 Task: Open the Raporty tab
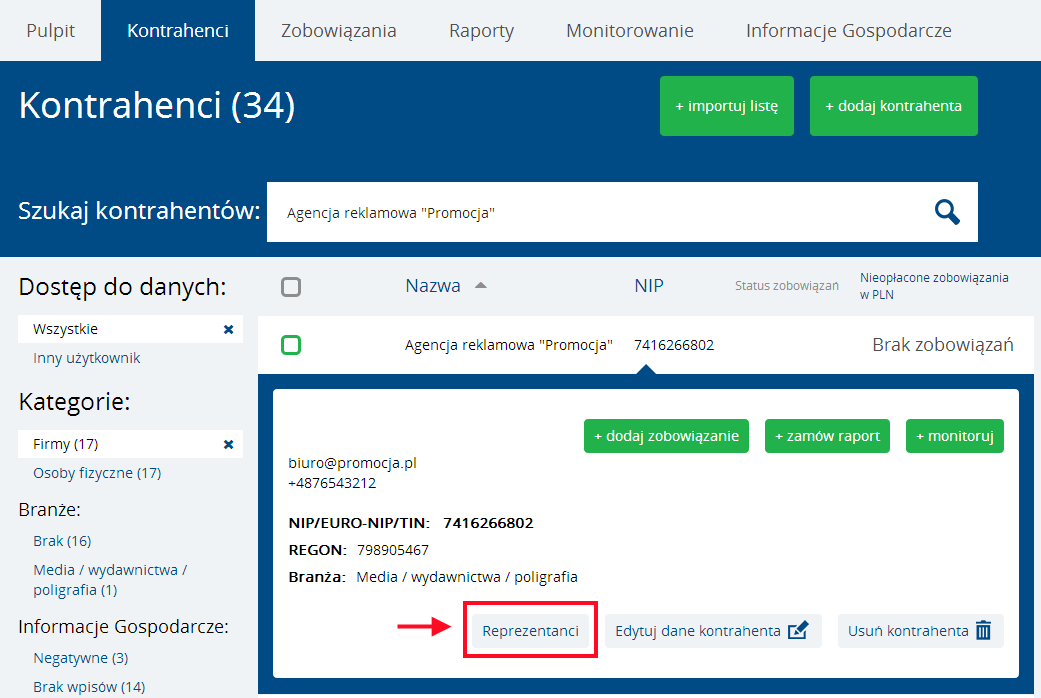(481, 31)
